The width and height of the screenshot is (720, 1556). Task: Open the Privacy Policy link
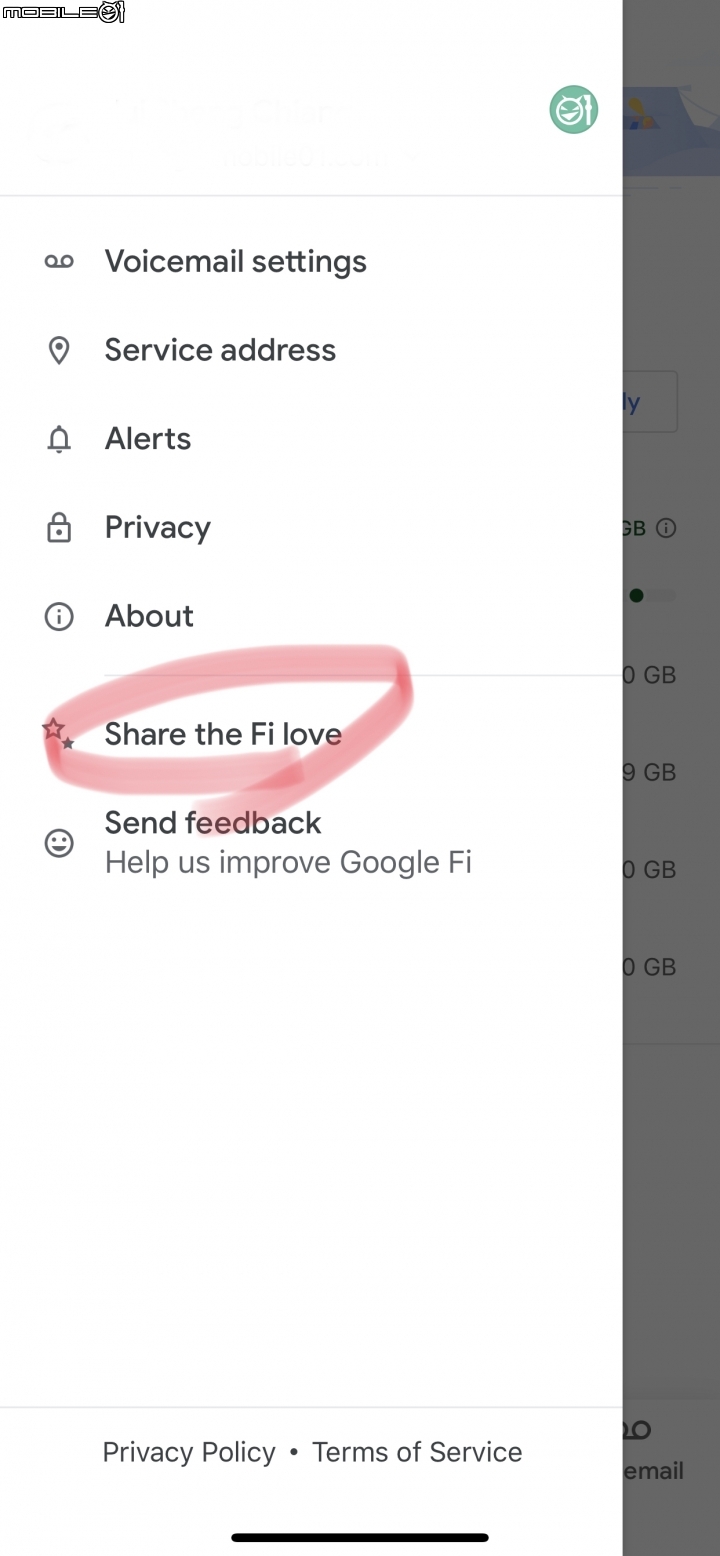coord(189,1452)
